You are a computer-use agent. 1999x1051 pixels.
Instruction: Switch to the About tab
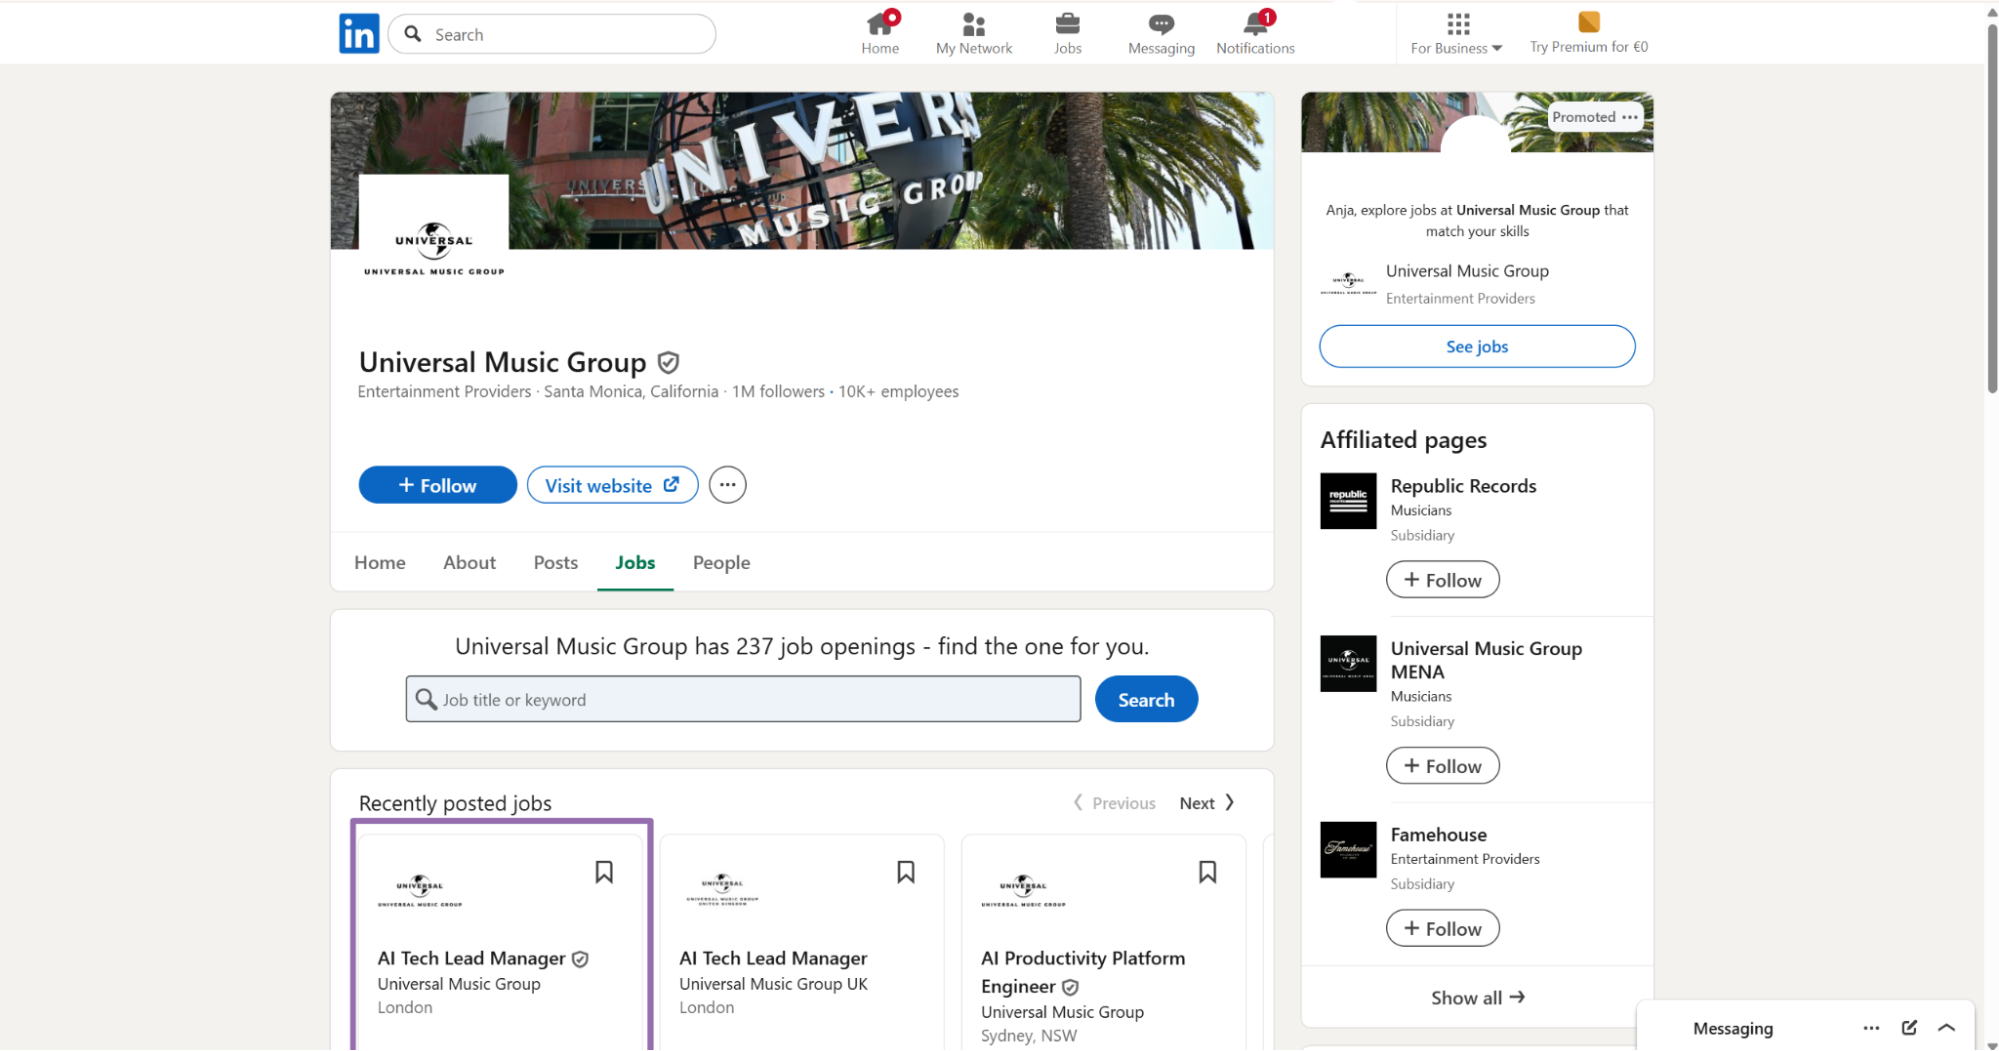click(469, 562)
